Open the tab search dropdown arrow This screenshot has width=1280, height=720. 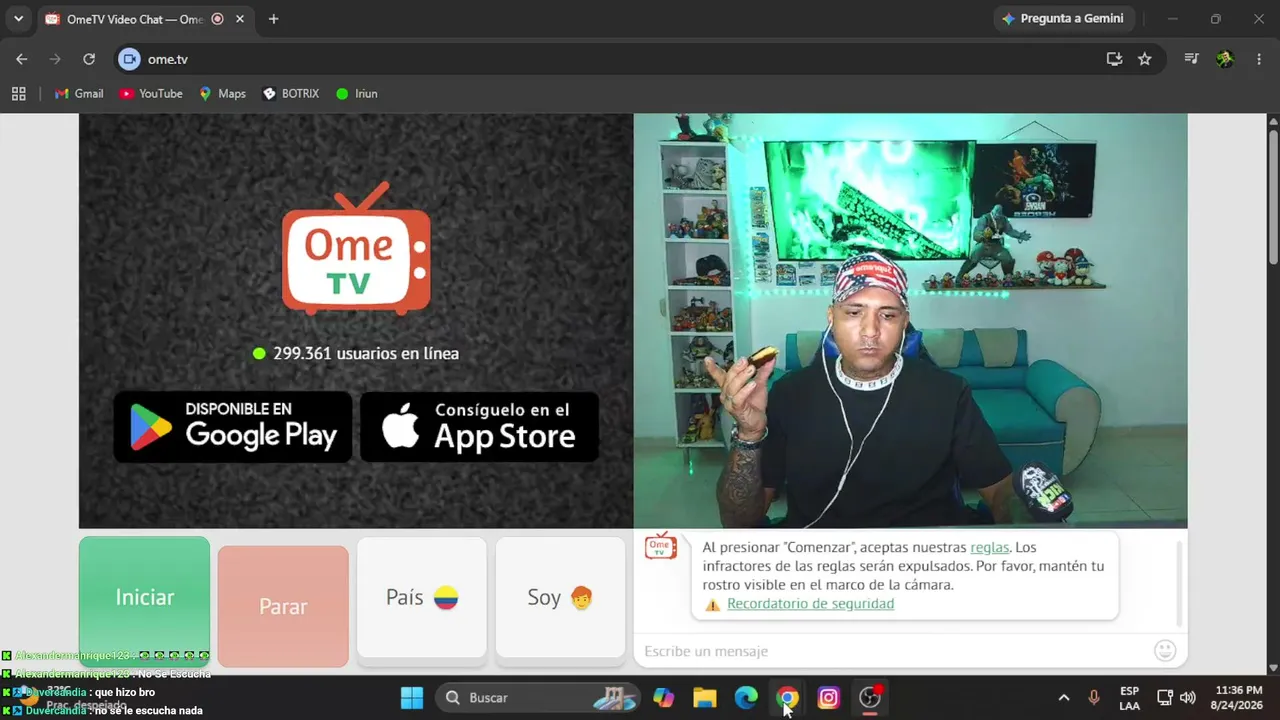click(x=18, y=19)
